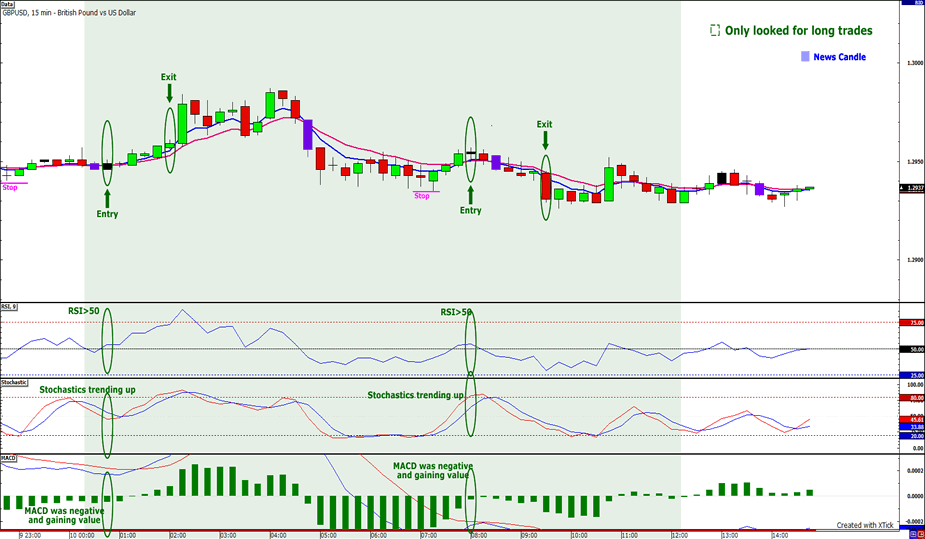Click the current price marker 1.2937
Image resolution: width=925 pixels, height=539 pixels.
click(x=912, y=188)
